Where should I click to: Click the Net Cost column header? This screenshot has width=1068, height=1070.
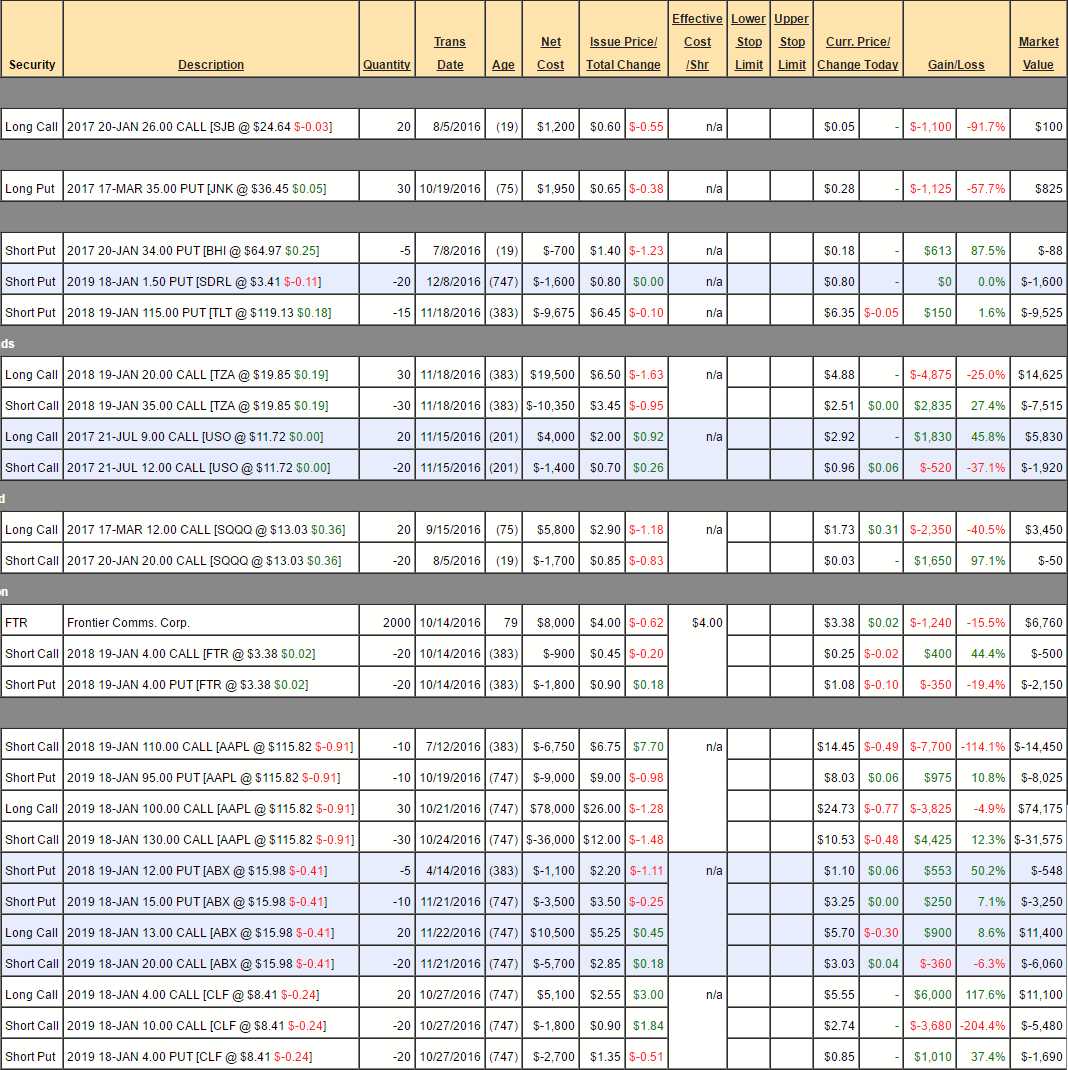tap(551, 53)
